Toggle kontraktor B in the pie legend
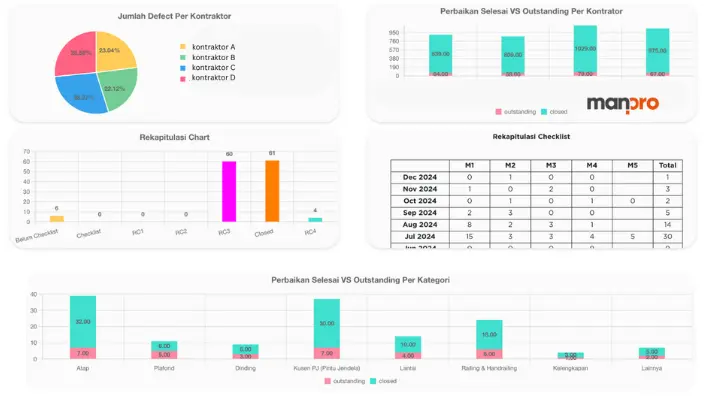 point(208,57)
